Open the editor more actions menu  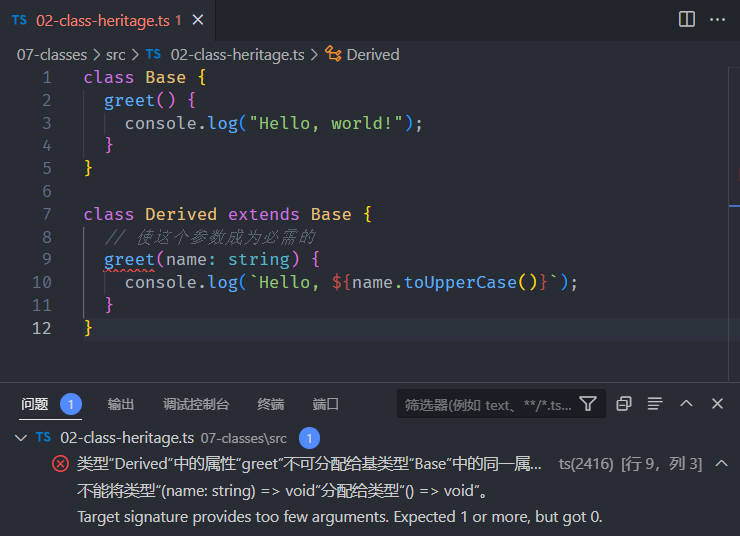pos(717,19)
